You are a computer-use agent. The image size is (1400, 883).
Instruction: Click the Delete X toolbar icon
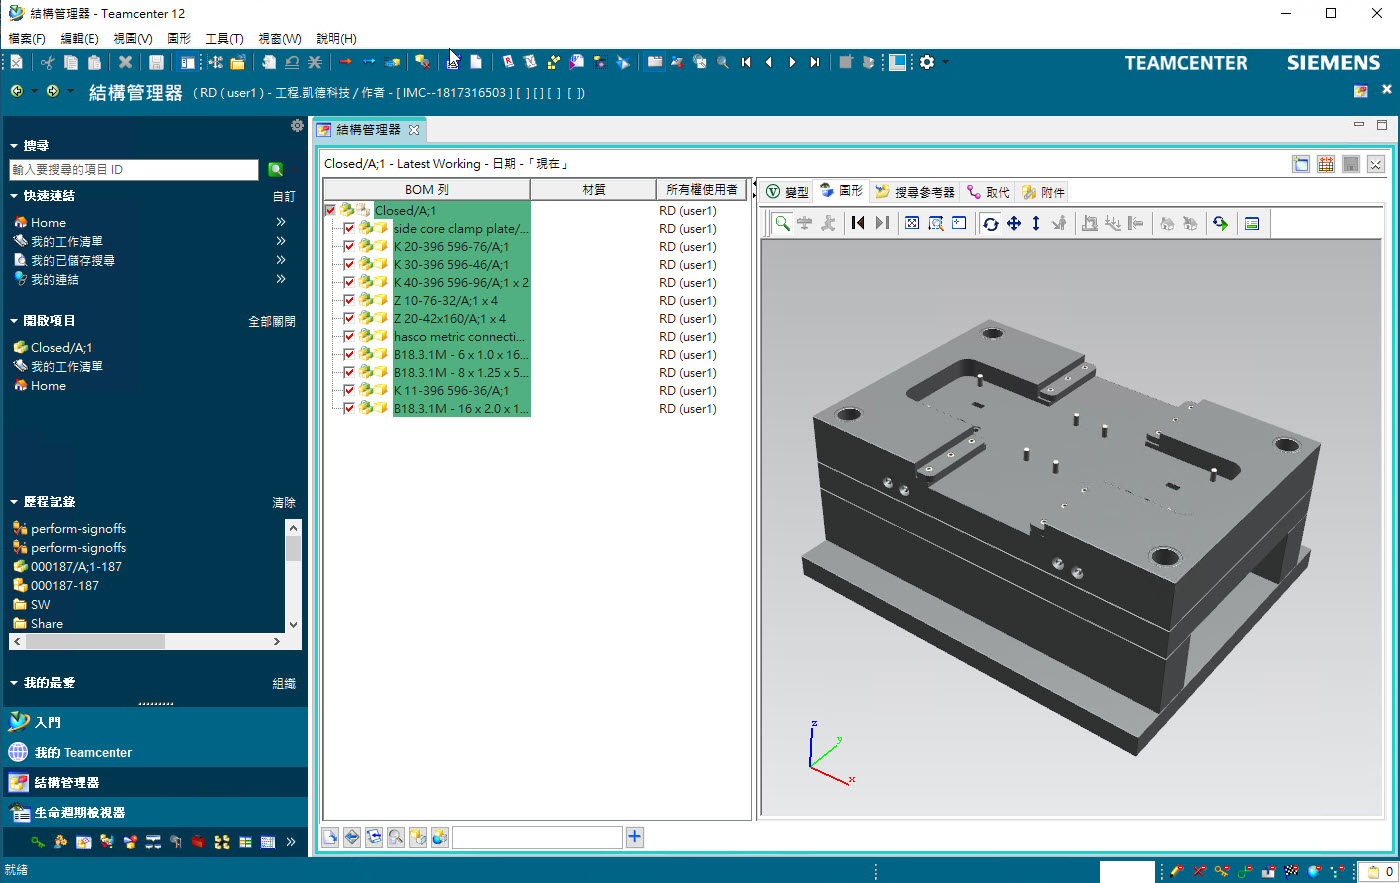click(x=125, y=62)
